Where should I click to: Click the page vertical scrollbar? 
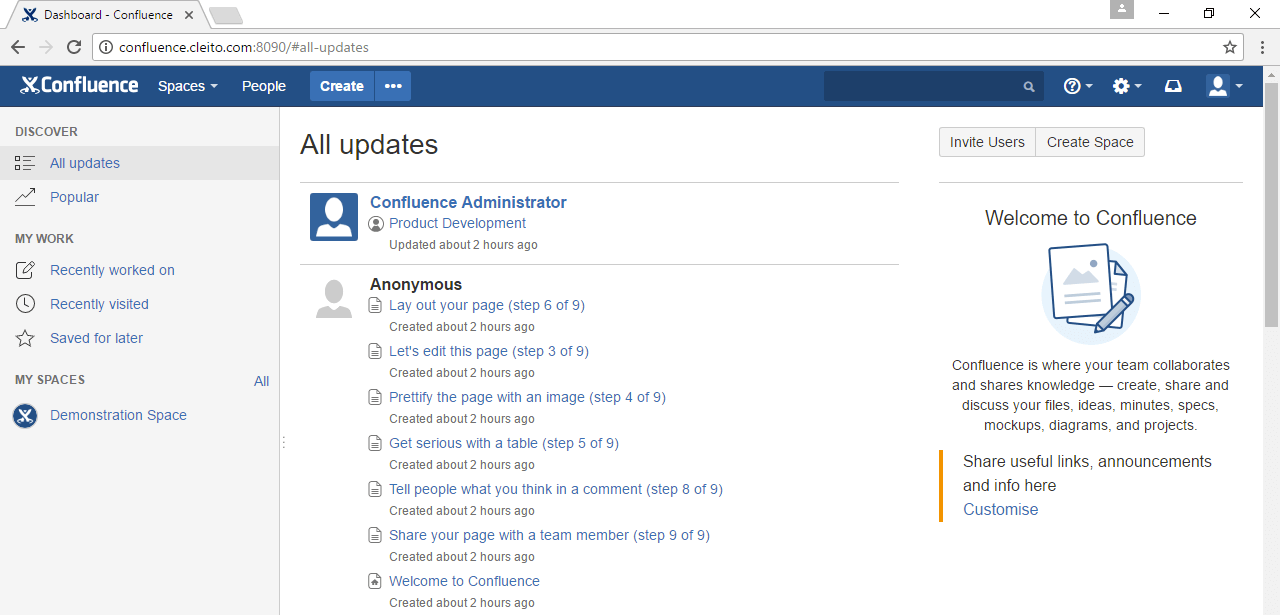(x=1271, y=205)
